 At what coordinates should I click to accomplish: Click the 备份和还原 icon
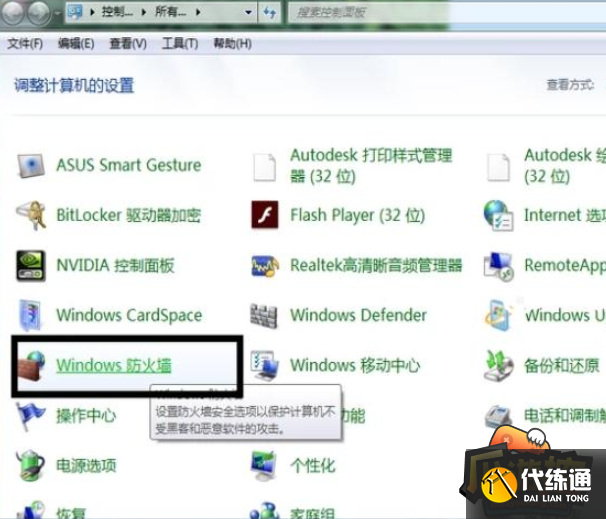[499, 366]
